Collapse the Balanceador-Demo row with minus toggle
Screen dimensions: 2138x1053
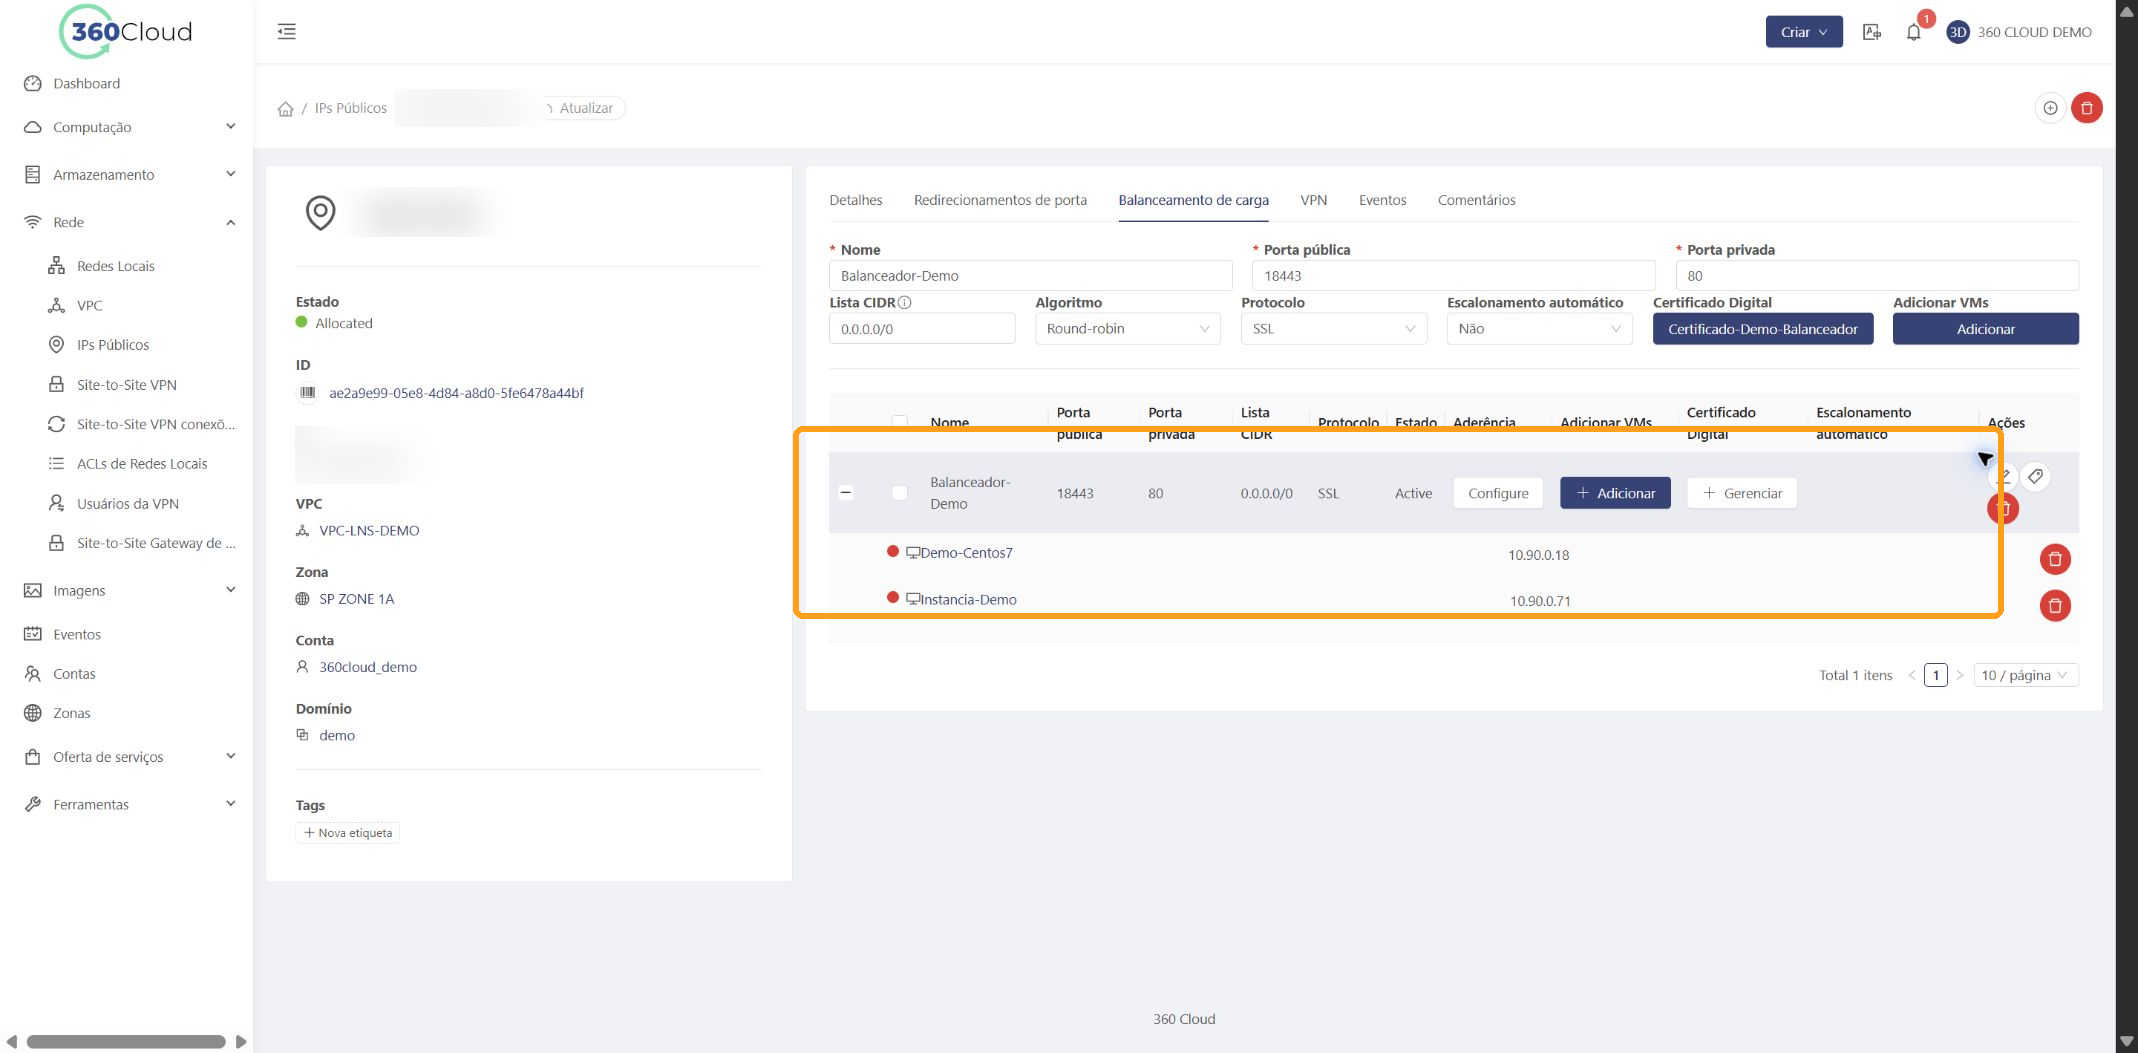click(x=846, y=492)
